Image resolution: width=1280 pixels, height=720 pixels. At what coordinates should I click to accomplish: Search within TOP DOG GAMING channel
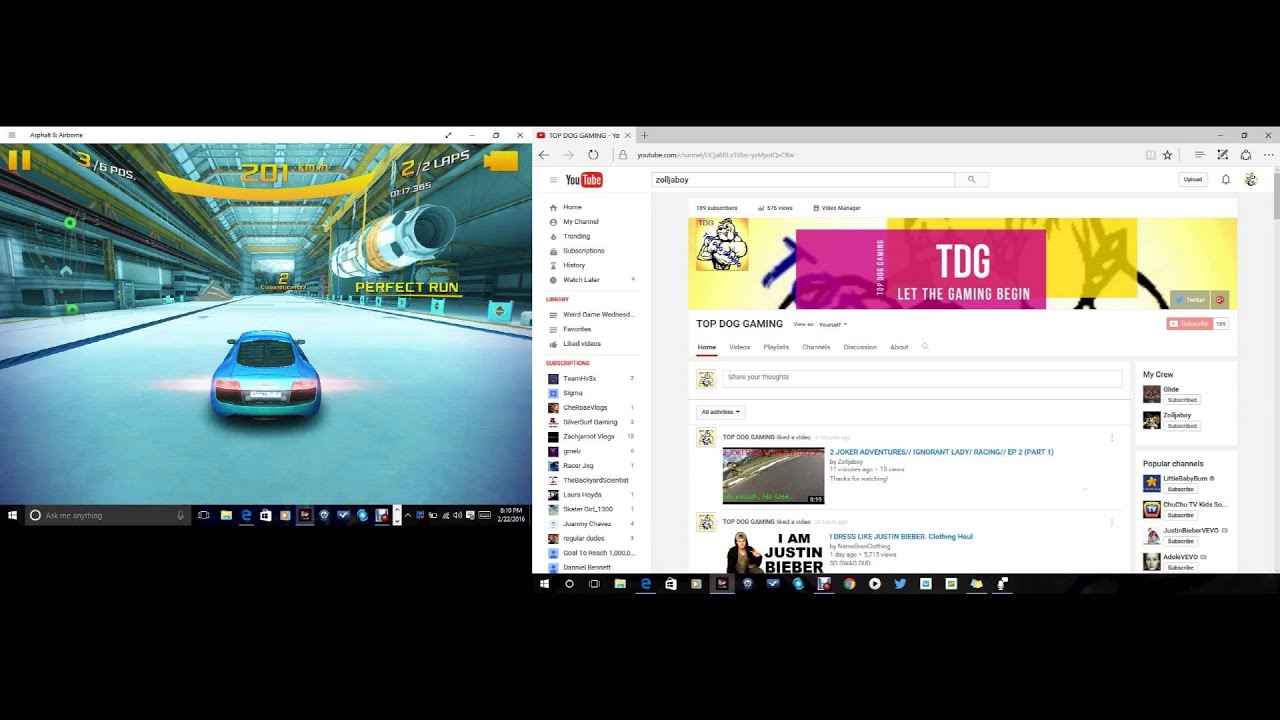pyautogui.click(x=925, y=347)
